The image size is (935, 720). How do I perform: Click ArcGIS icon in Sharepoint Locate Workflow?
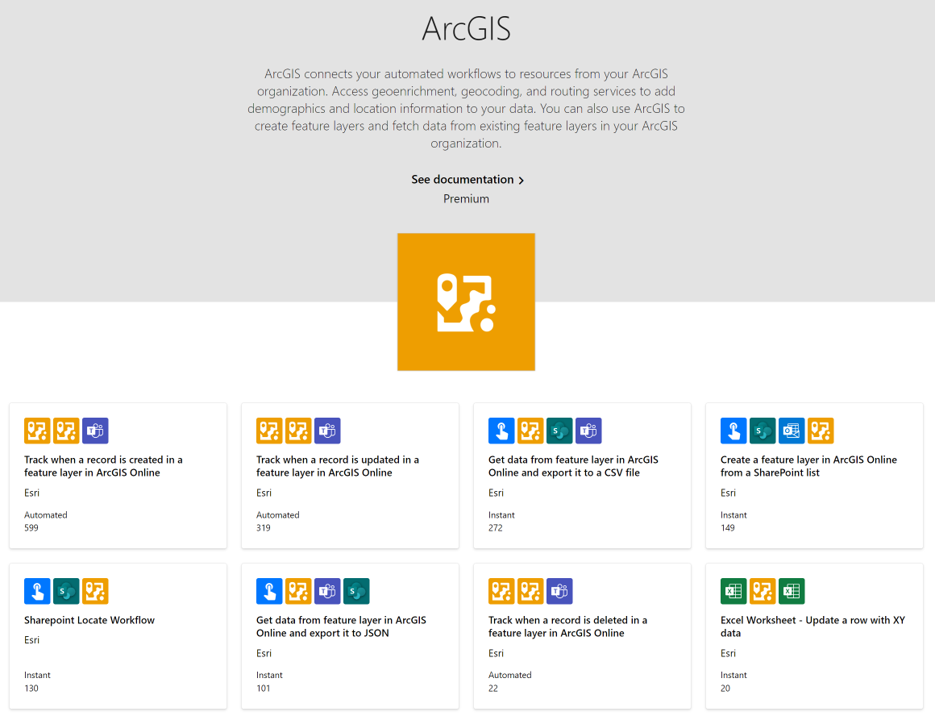click(x=95, y=591)
